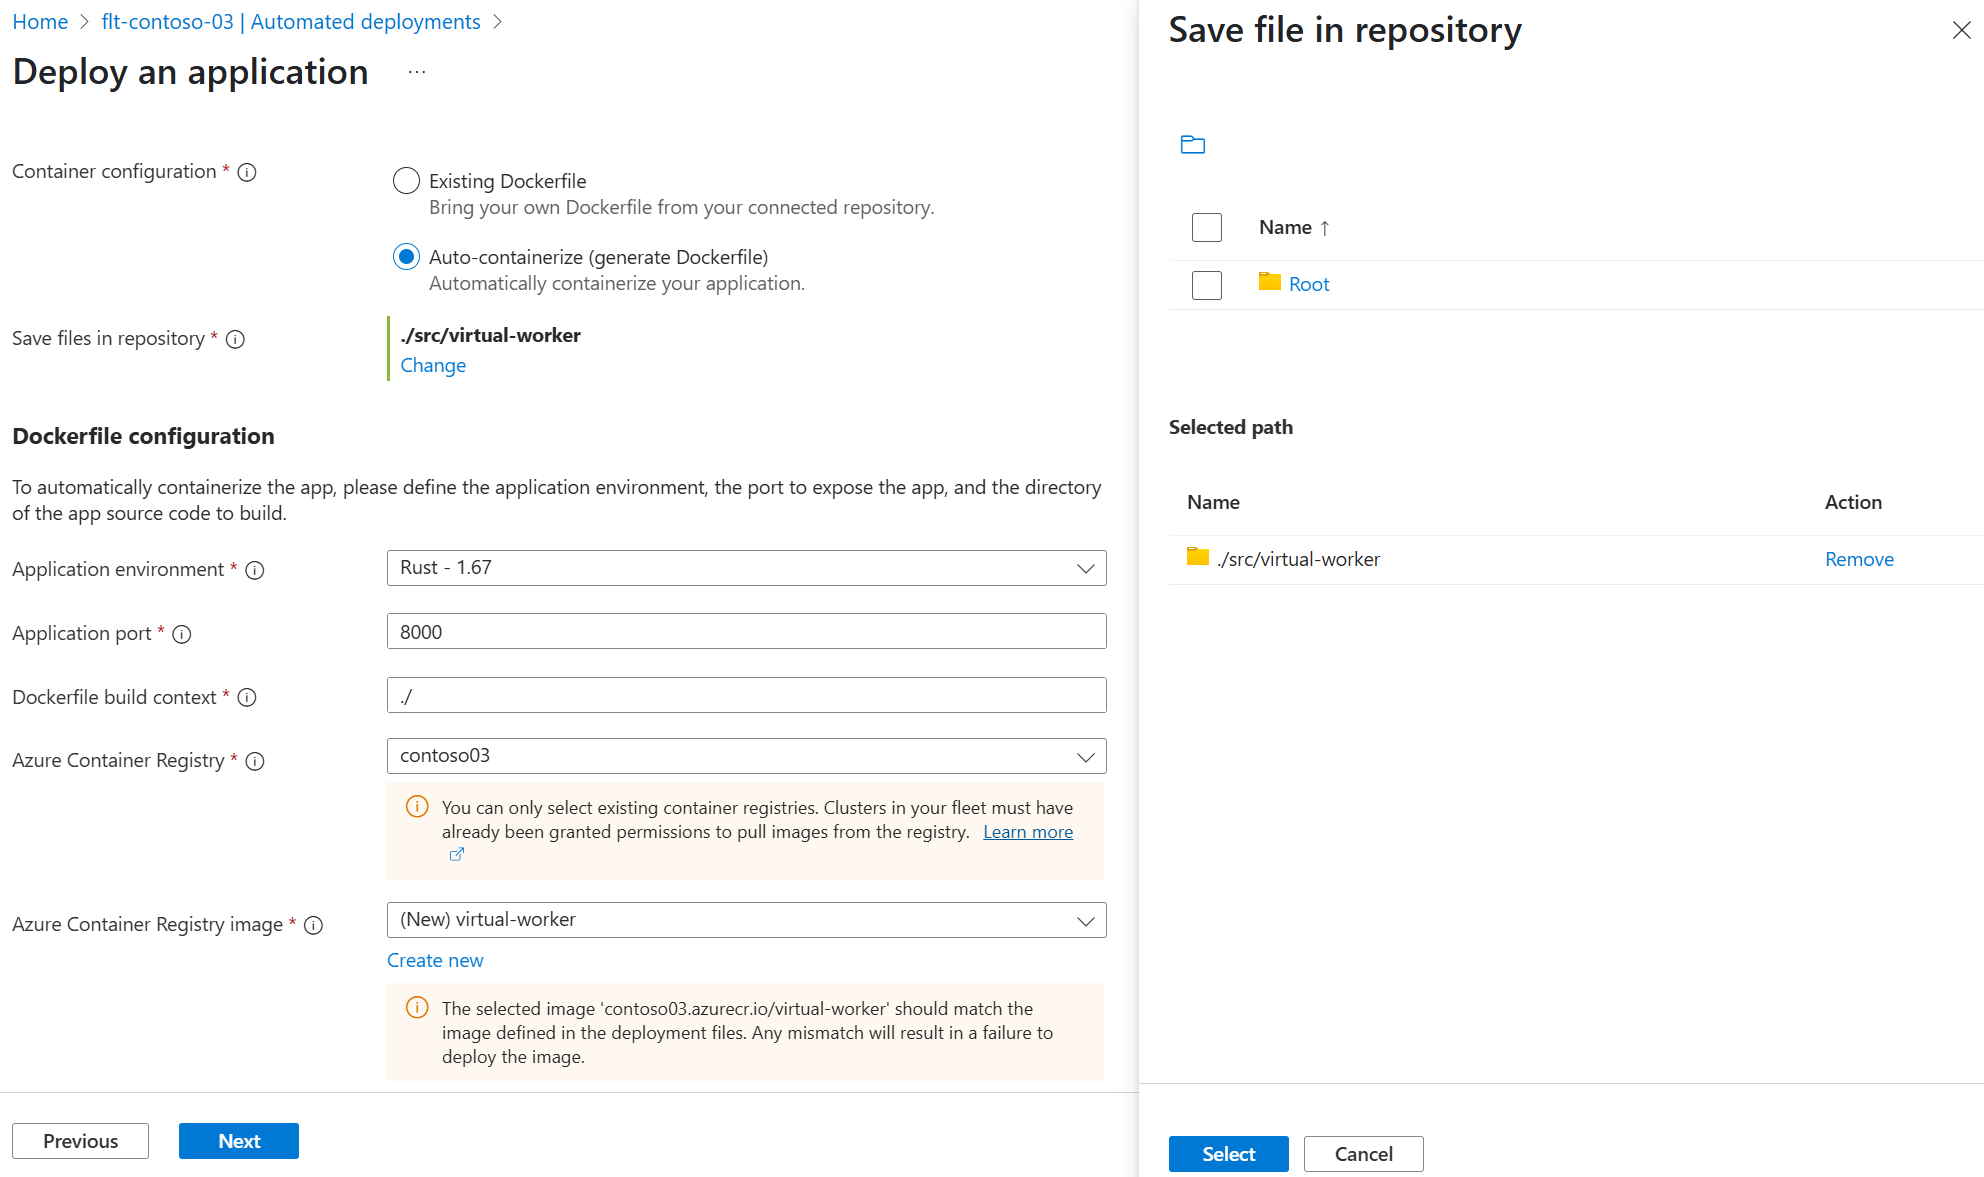
Task: Open the ellipsis menu beside Deploy an application
Action: 417,72
